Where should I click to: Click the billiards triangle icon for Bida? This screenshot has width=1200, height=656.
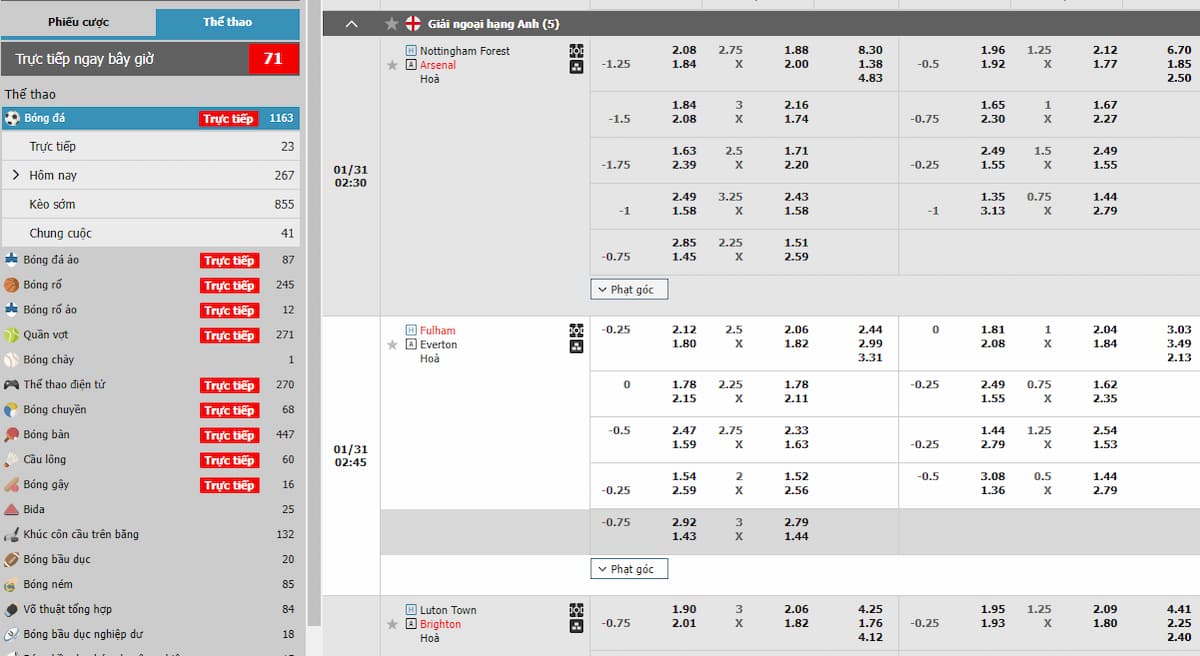click(12, 510)
